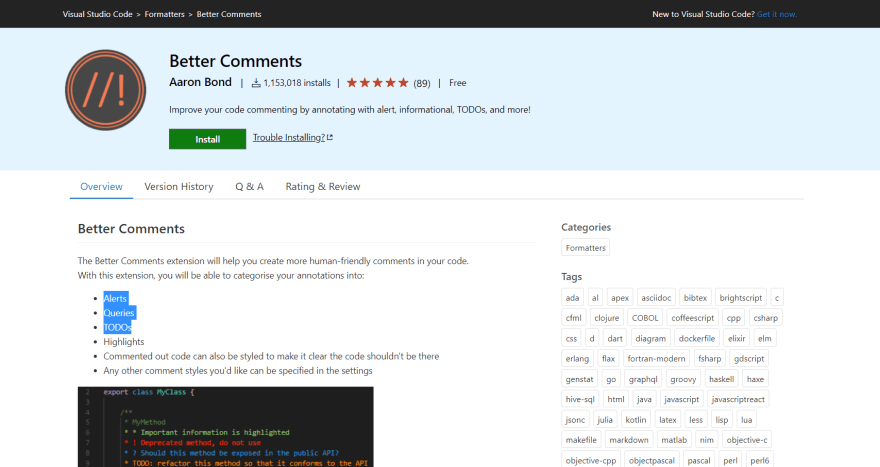Screen dimensions: 880x467
Task: Click the (89) review count
Action: (x=422, y=84)
